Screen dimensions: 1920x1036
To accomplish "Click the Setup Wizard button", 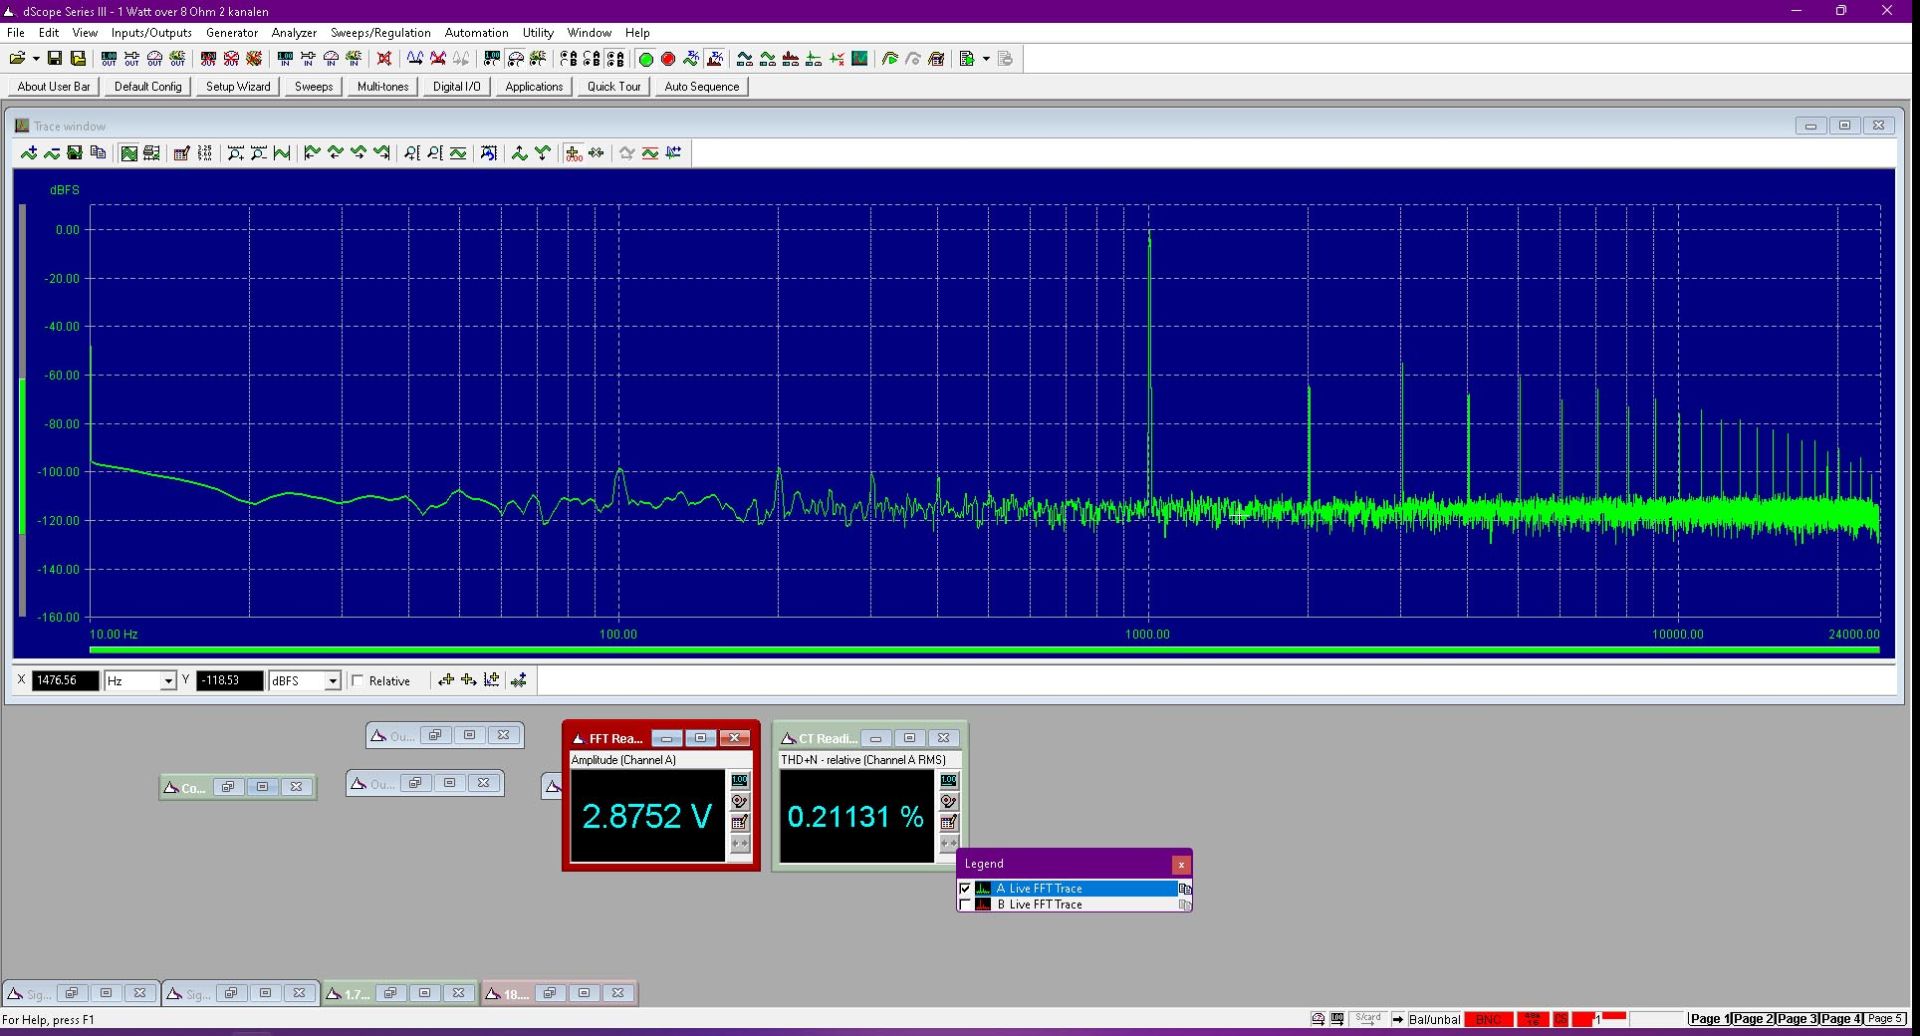I will [238, 87].
